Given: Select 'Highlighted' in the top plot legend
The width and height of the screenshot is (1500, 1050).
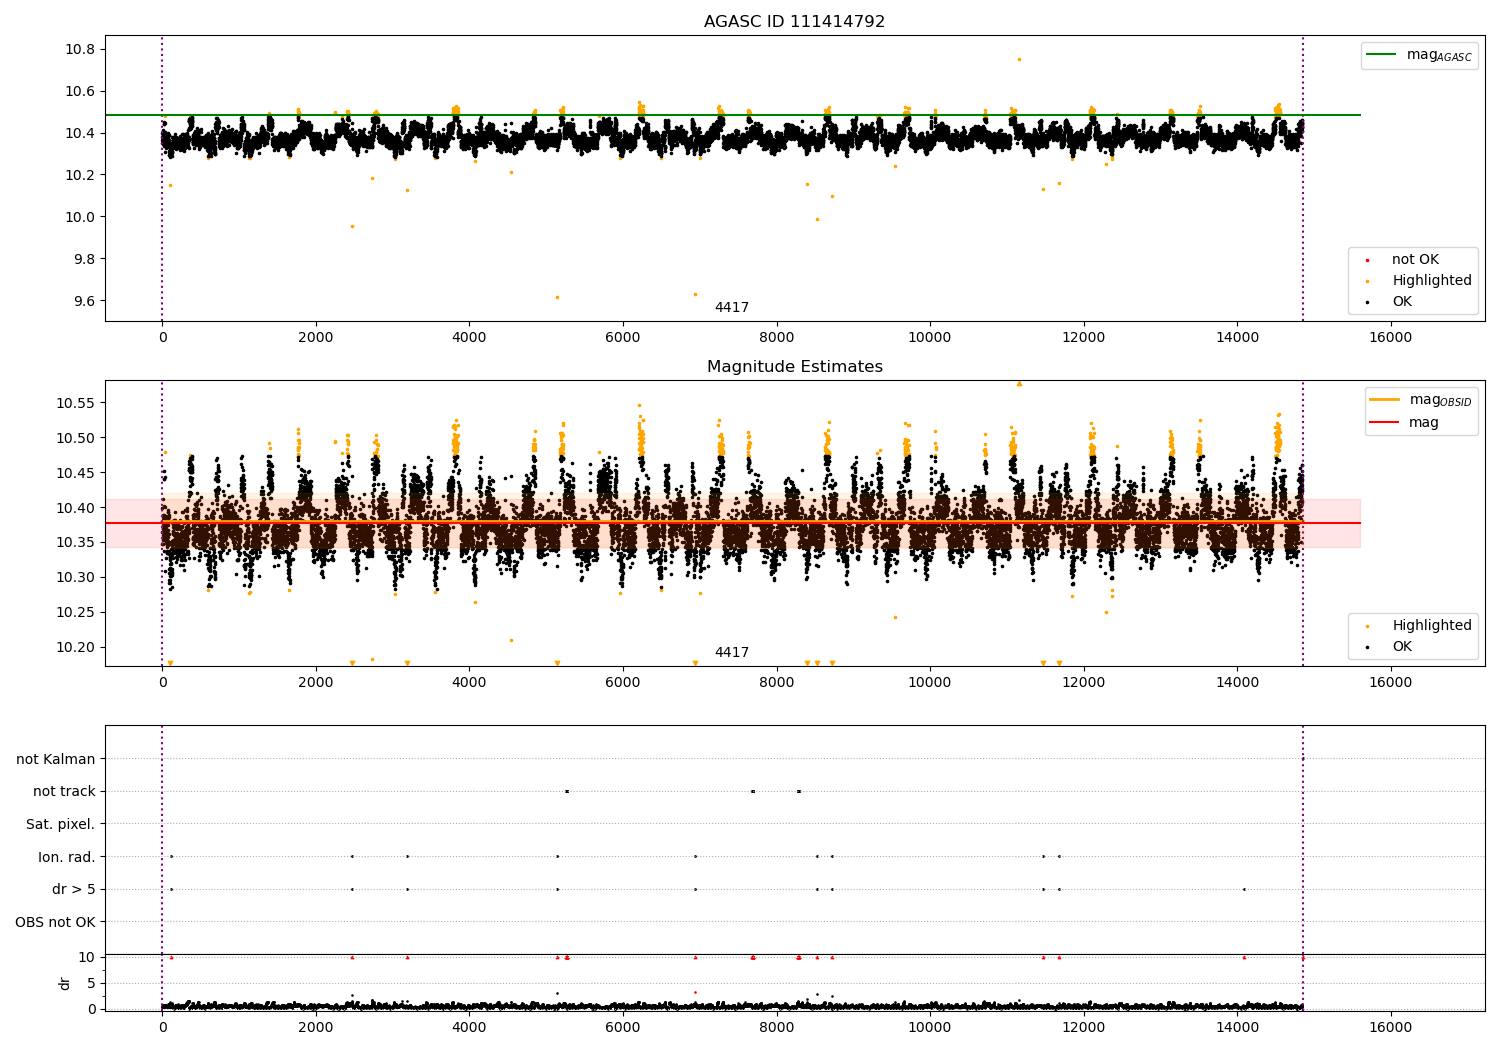Looking at the screenshot, I should 1431,281.
